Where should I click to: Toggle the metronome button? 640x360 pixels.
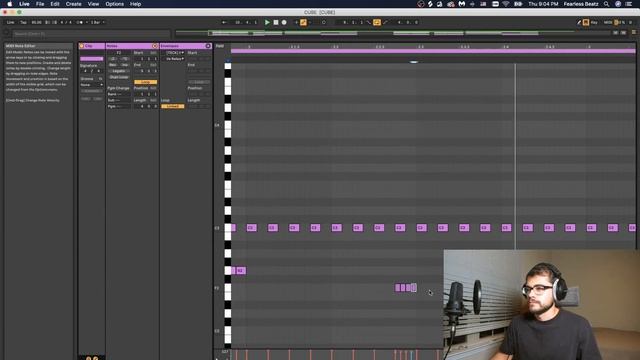pos(80,22)
